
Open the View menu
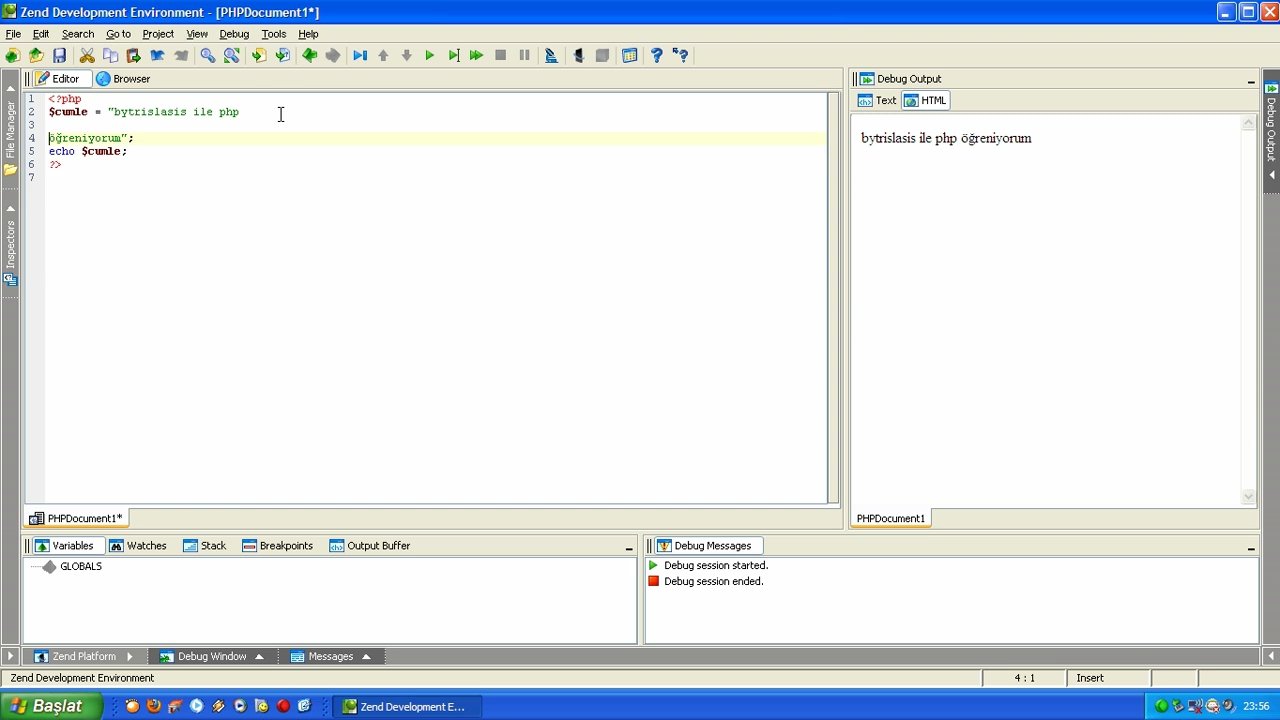[x=197, y=34]
